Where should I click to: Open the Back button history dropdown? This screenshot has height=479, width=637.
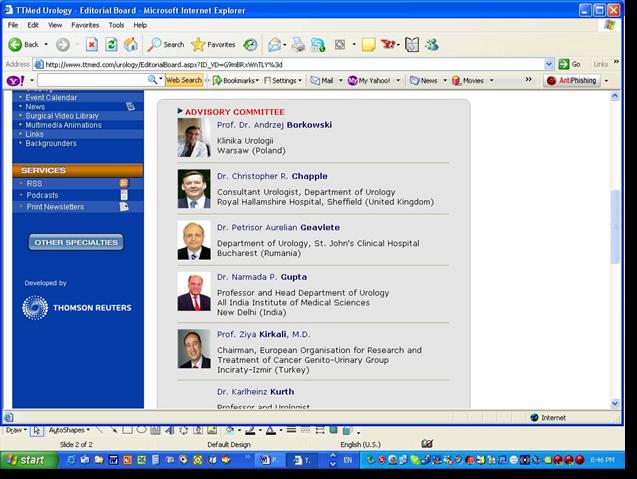tap(46, 44)
